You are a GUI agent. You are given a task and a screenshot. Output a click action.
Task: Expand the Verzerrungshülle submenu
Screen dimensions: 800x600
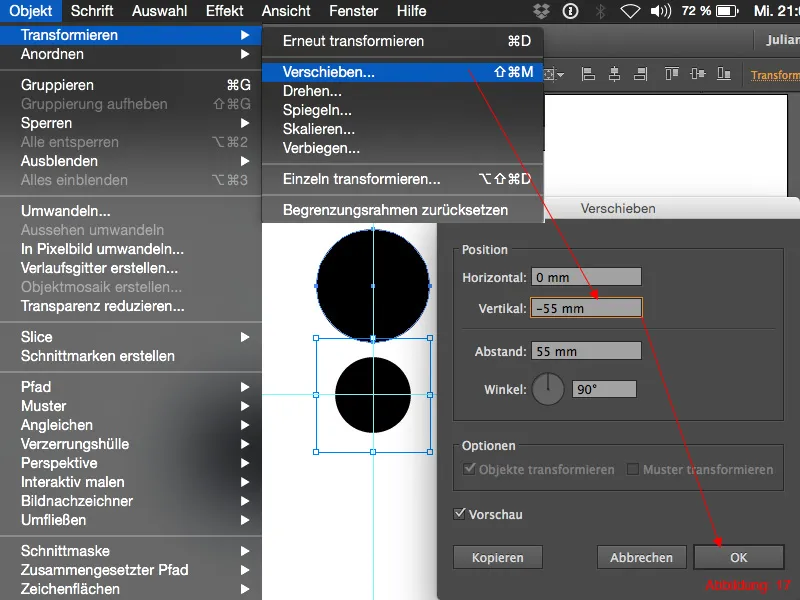[131, 444]
